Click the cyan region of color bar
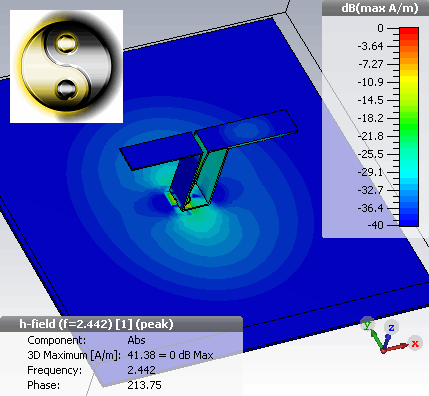The width and height of the screenshot is (429, 396). pos(409,172)
